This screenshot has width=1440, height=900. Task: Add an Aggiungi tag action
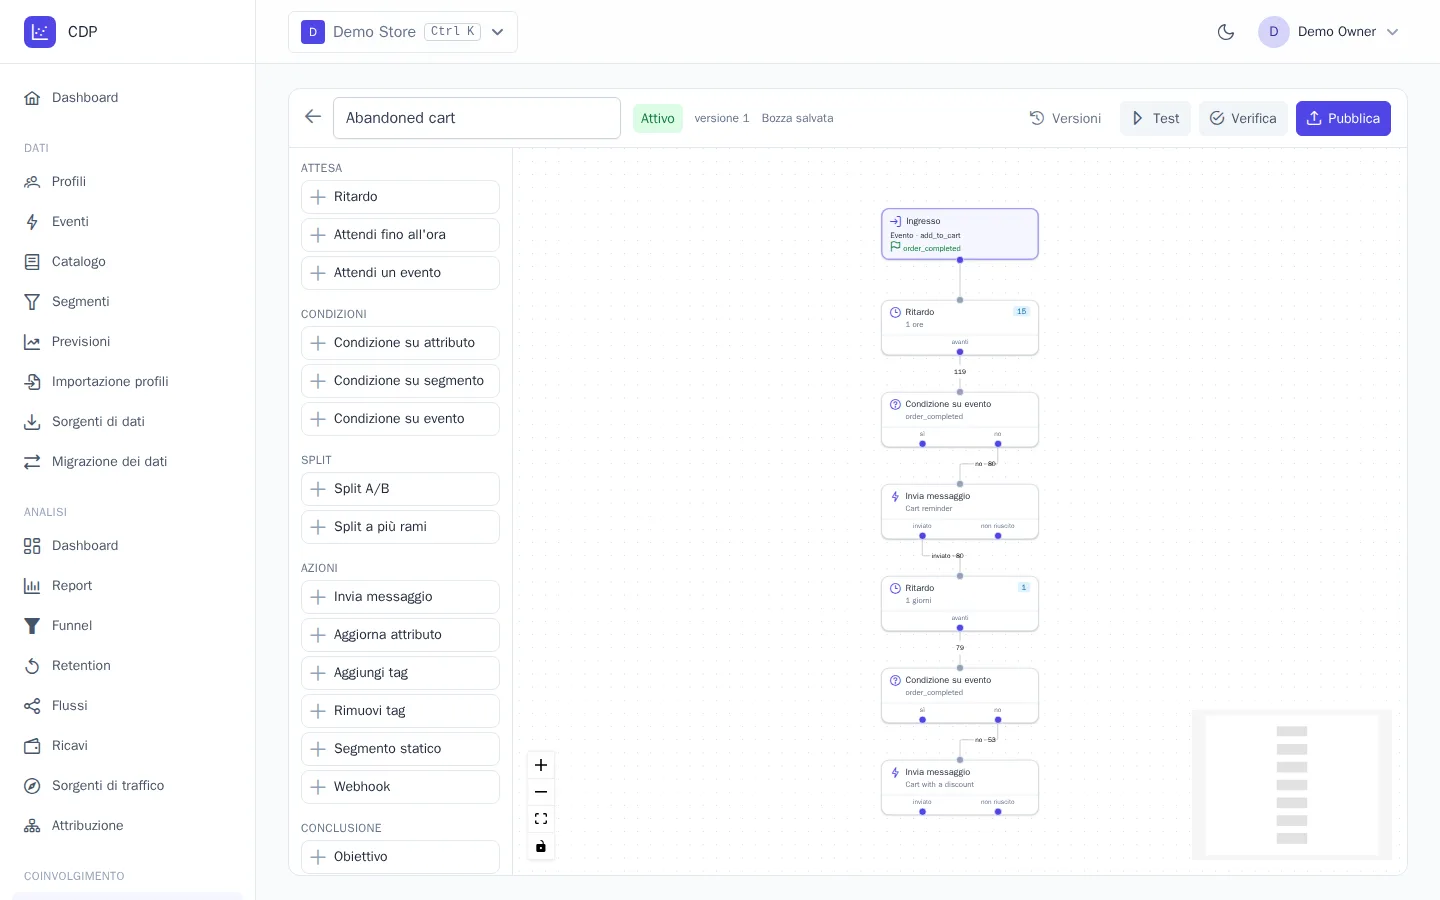(x=400, y=673)
